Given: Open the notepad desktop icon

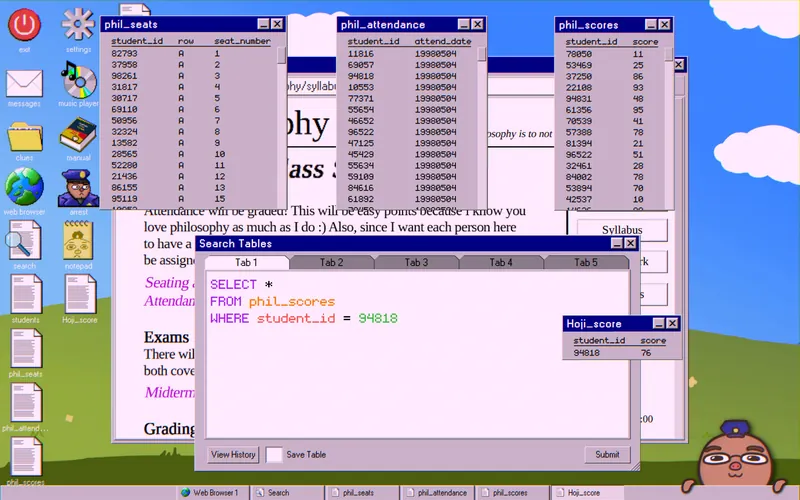Looking at the screenshot, I should [x=78, y=240].
